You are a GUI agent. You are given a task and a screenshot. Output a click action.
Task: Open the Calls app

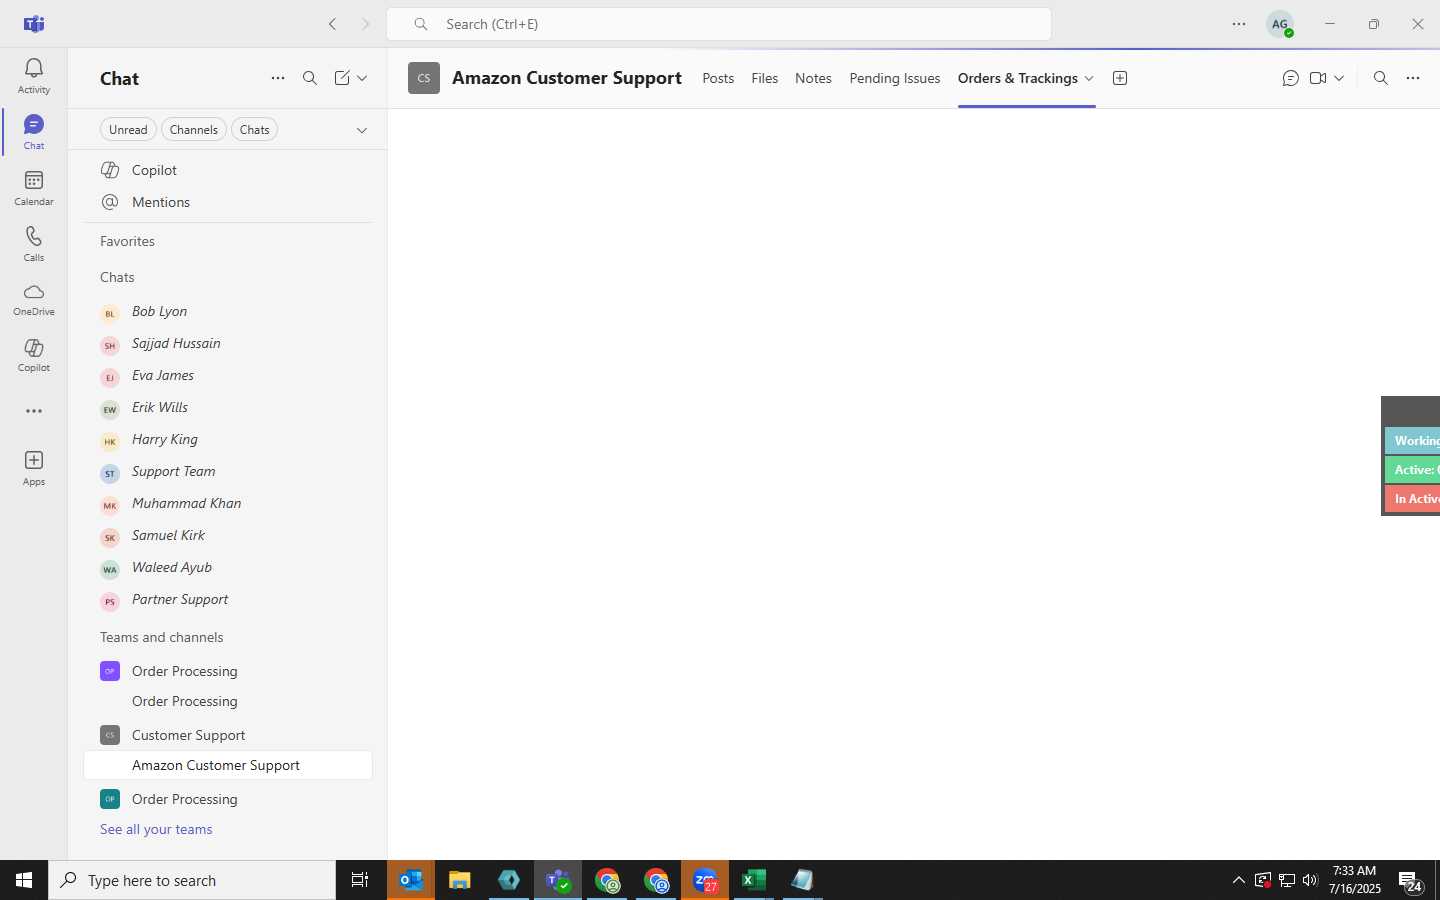tap(33, 244)
